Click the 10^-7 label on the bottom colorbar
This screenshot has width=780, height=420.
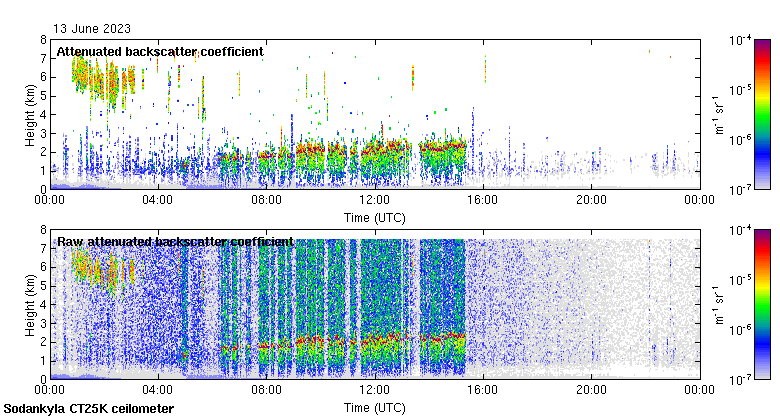pos(740,380)
